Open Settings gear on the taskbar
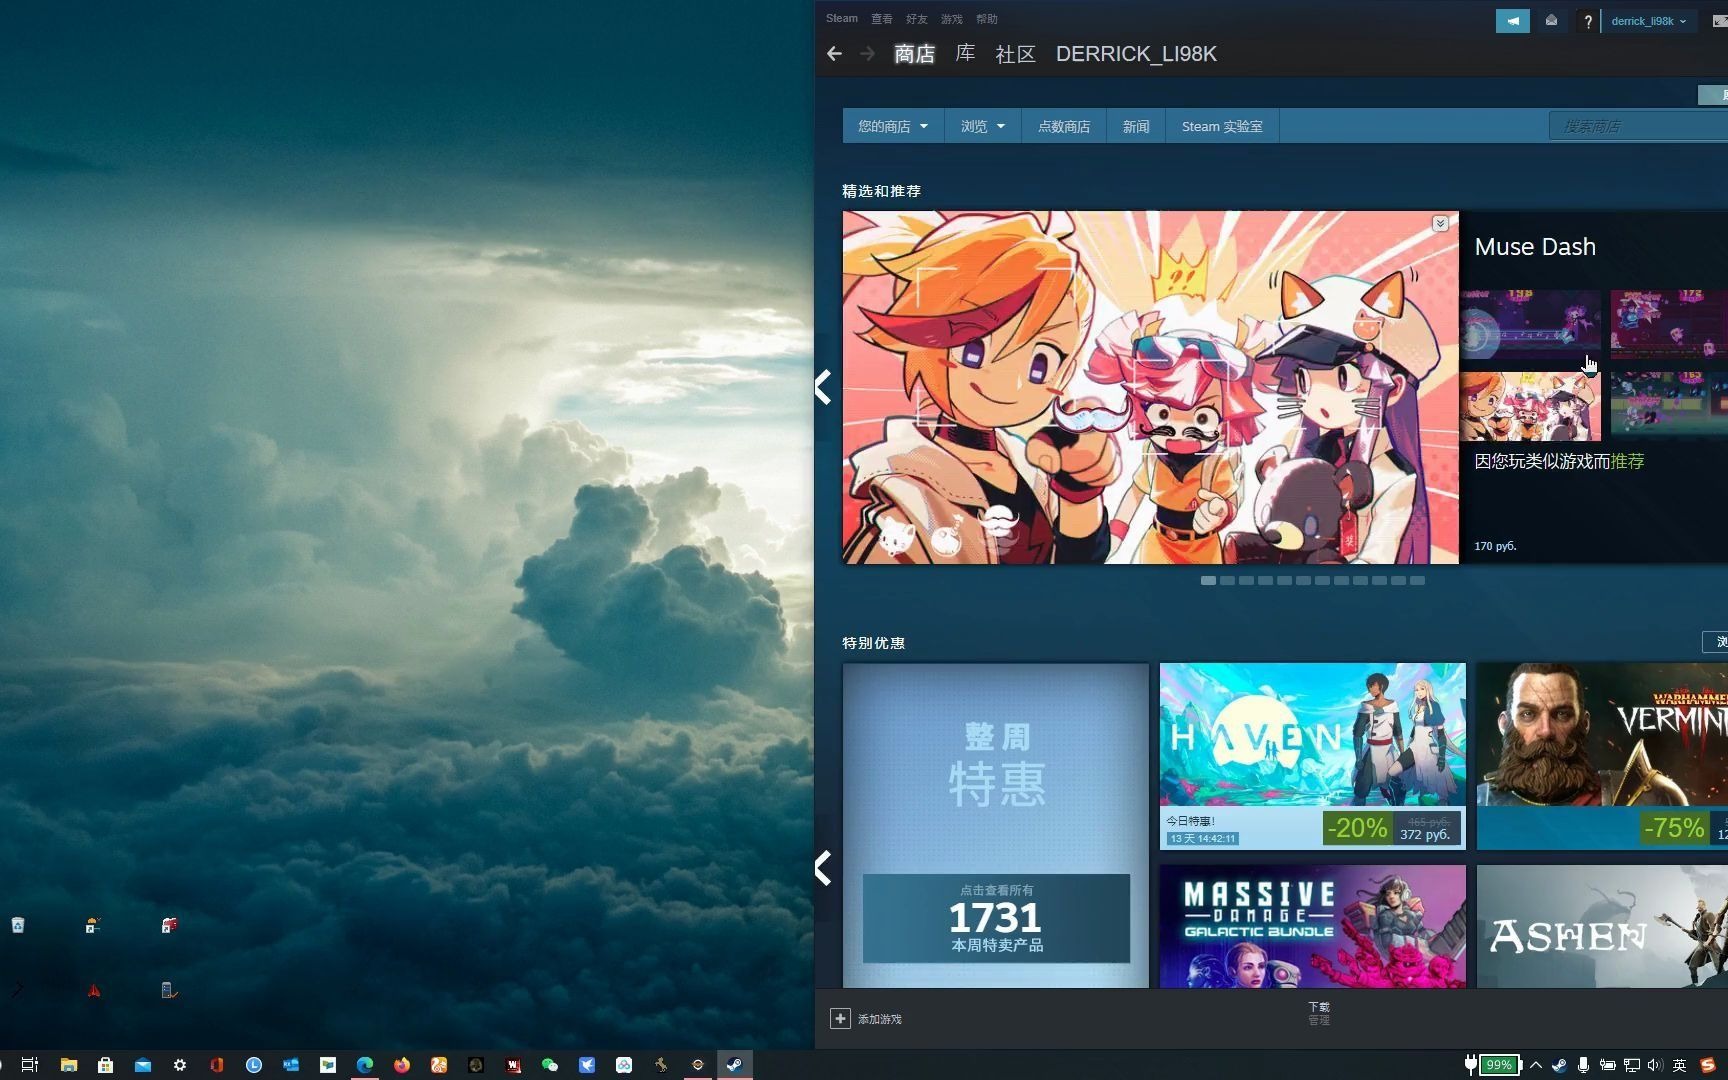The width and height of the screenshot is (1728, 1080). (179, 1065)
